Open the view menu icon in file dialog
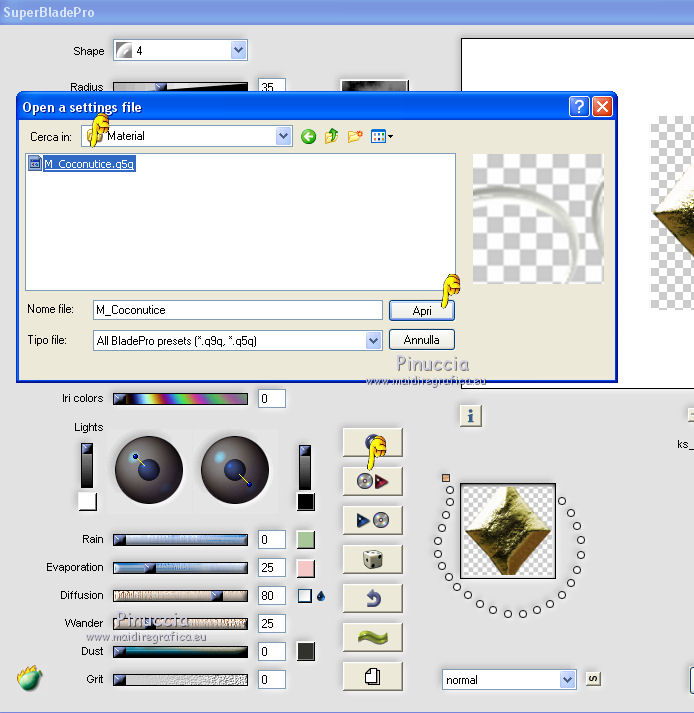The image size is (694, 713). tap(382, 136)
